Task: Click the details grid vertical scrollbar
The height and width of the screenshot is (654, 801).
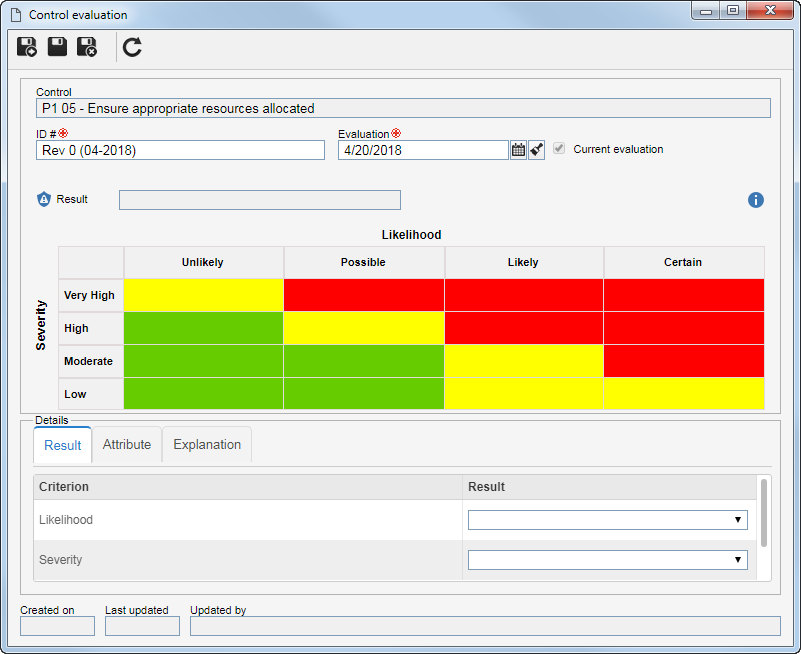Action: 764,512
